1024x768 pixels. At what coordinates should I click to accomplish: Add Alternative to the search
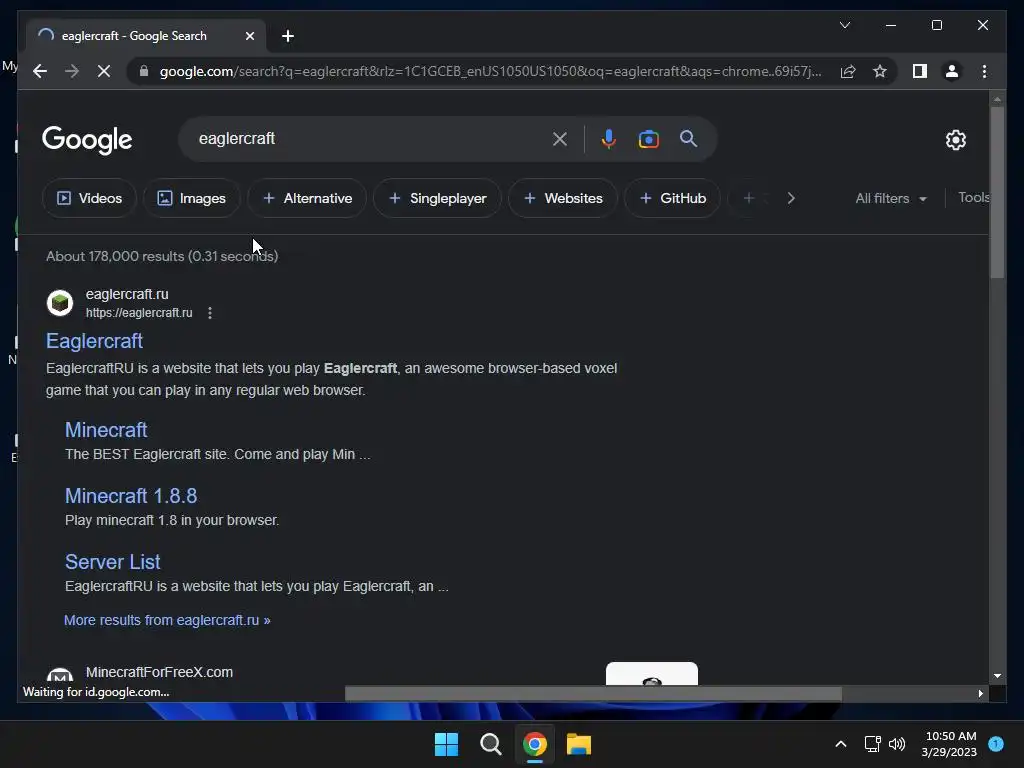tap(307, 198)
